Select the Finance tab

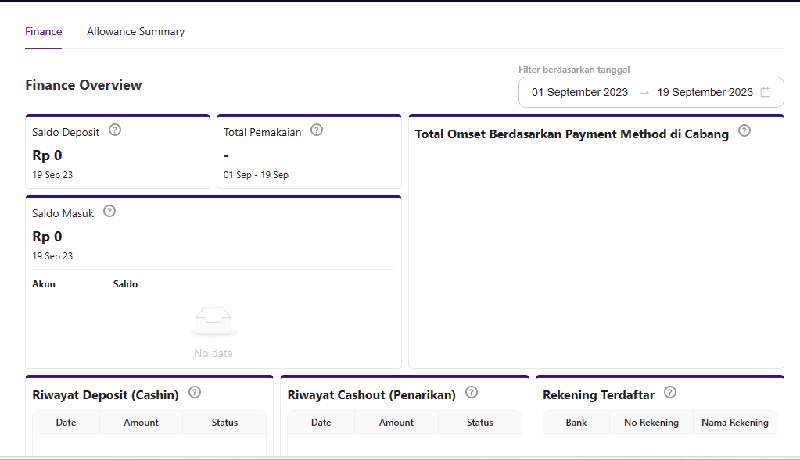(x=43, y=31)
